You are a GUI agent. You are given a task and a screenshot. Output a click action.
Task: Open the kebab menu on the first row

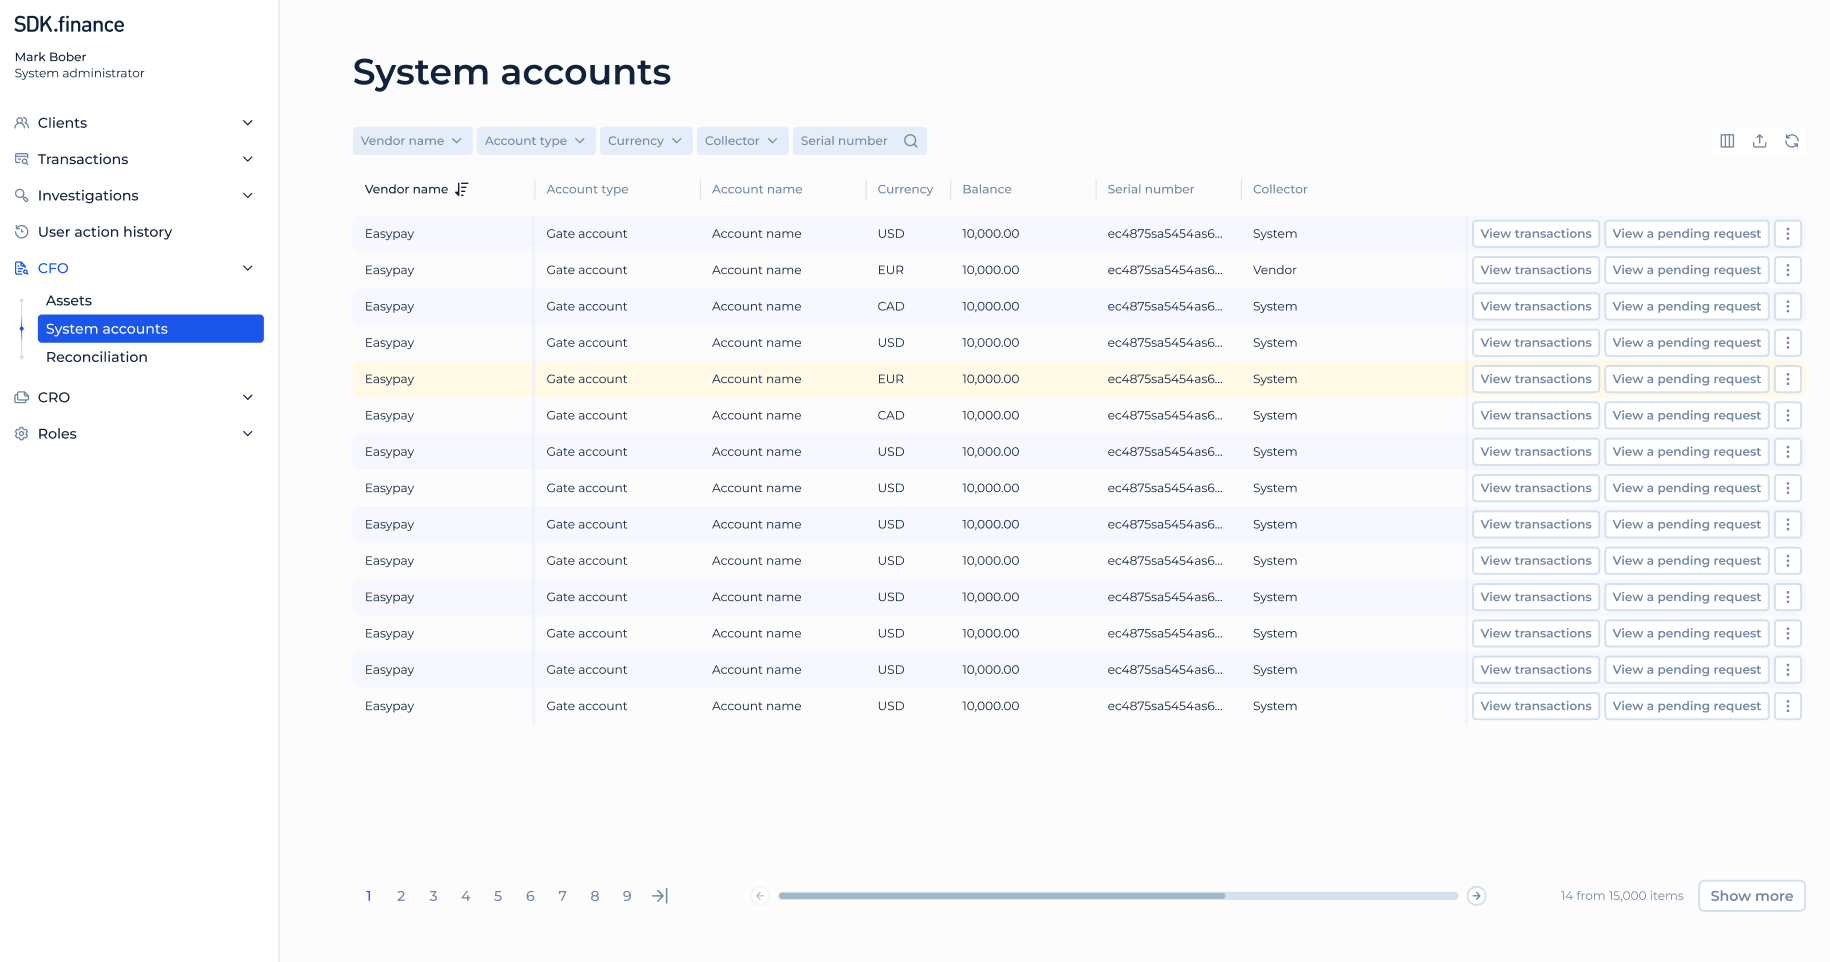click(1788, 233)
